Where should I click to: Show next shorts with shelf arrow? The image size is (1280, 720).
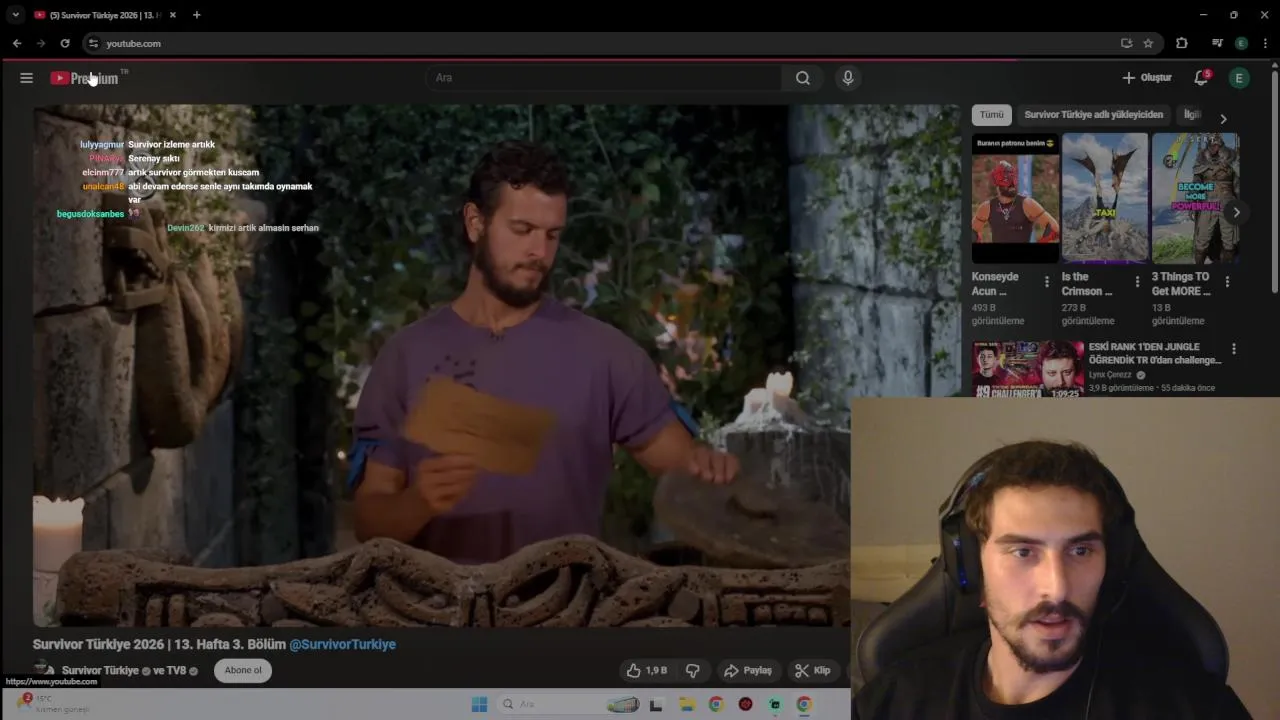pyautogui.click(x=1236, y=212)
